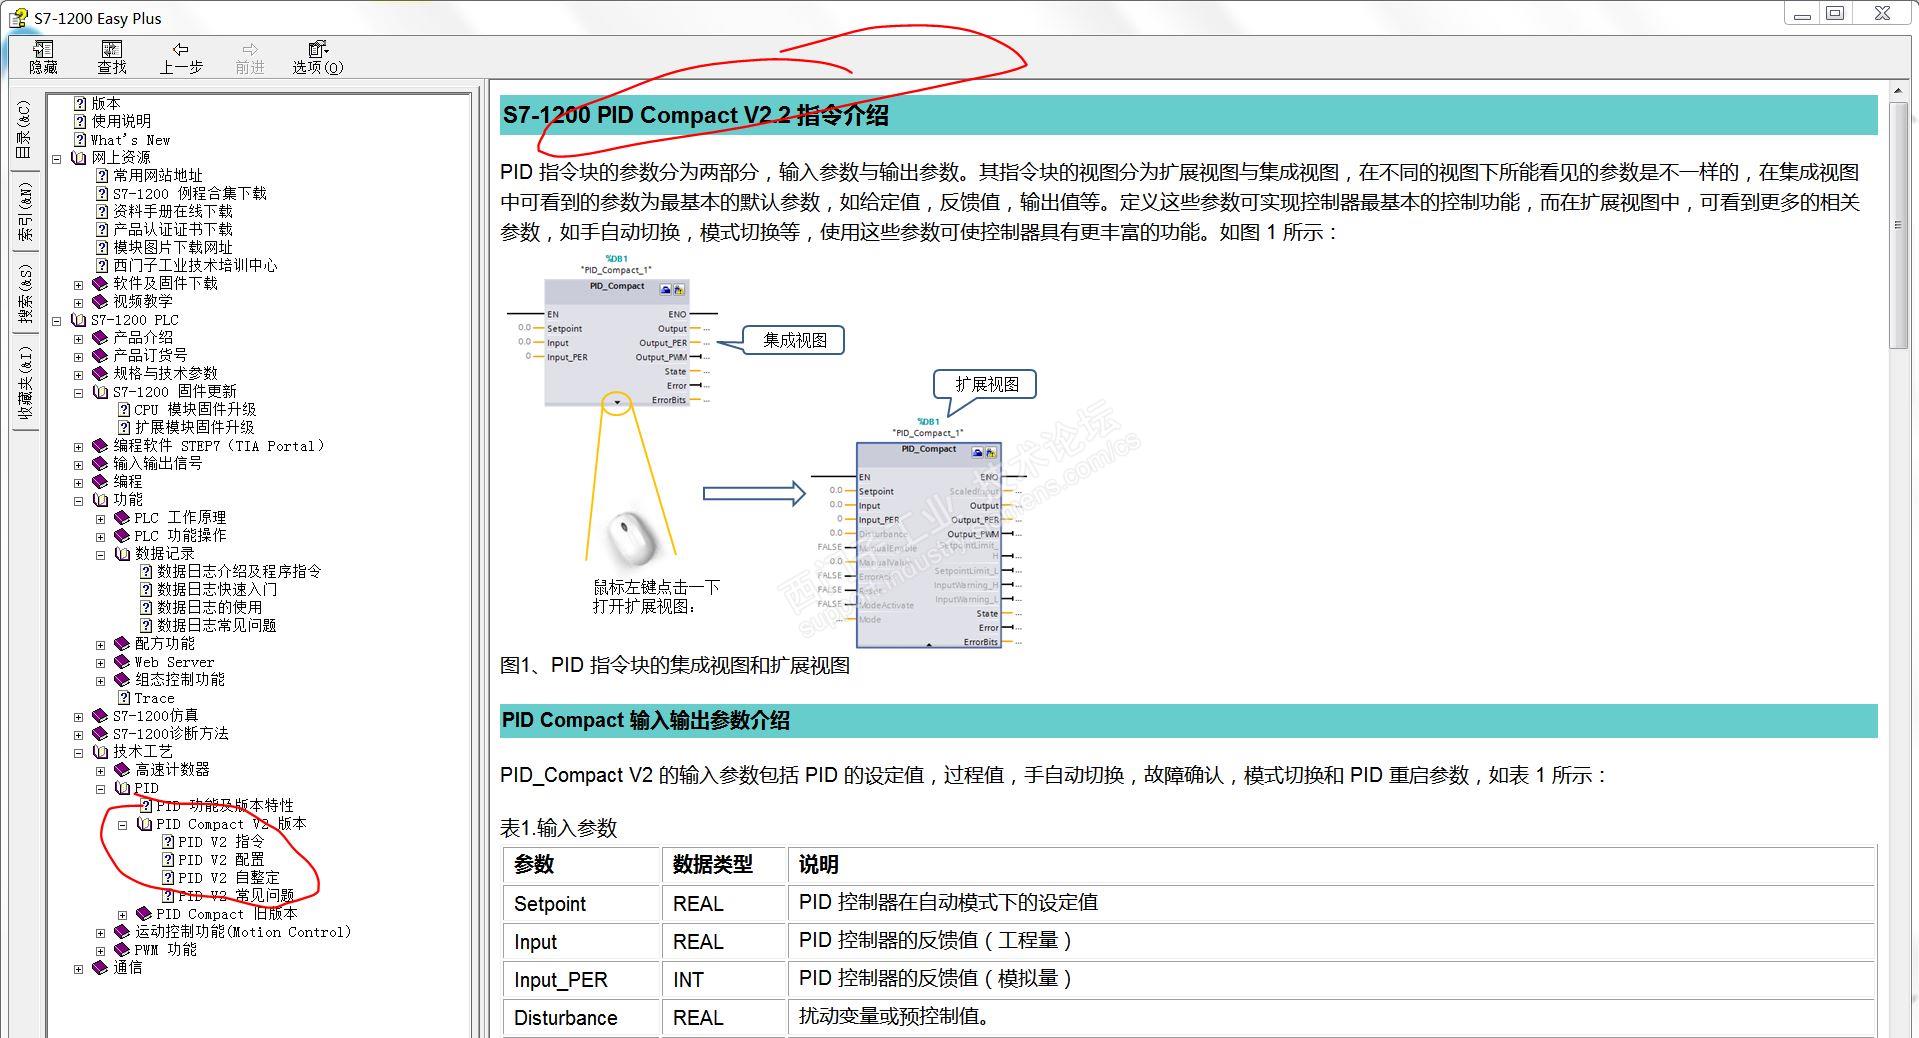1919x1038 pixels.
Task: Click the topic icon beside 版本
Action: (x=80, y=103)
